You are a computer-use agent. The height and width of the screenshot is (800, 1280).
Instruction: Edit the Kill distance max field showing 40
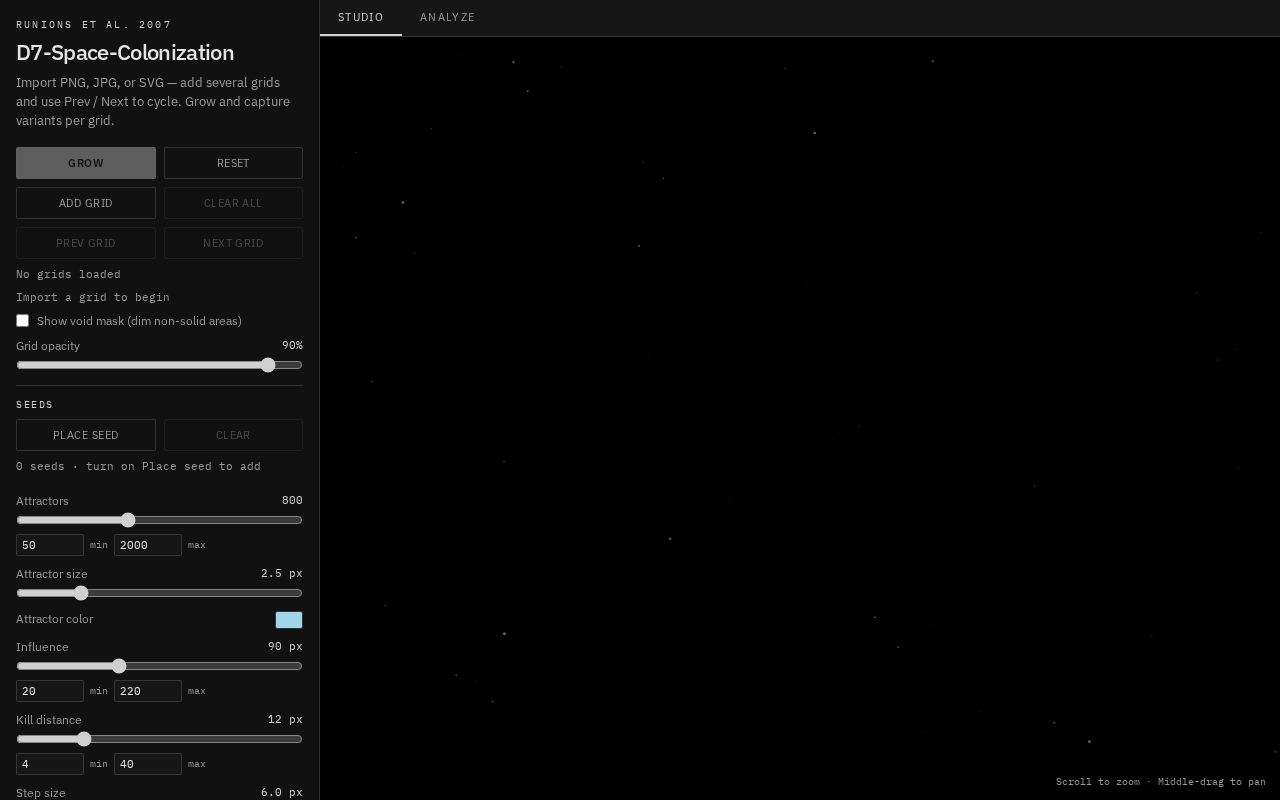pyautogui.click(x=148, y=764)
